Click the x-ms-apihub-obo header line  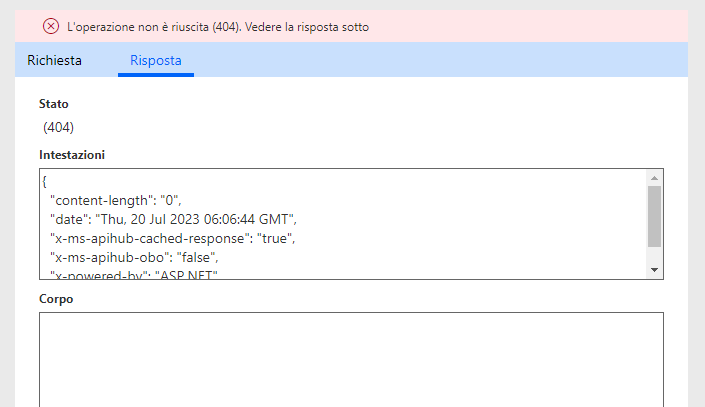(141, 256)
